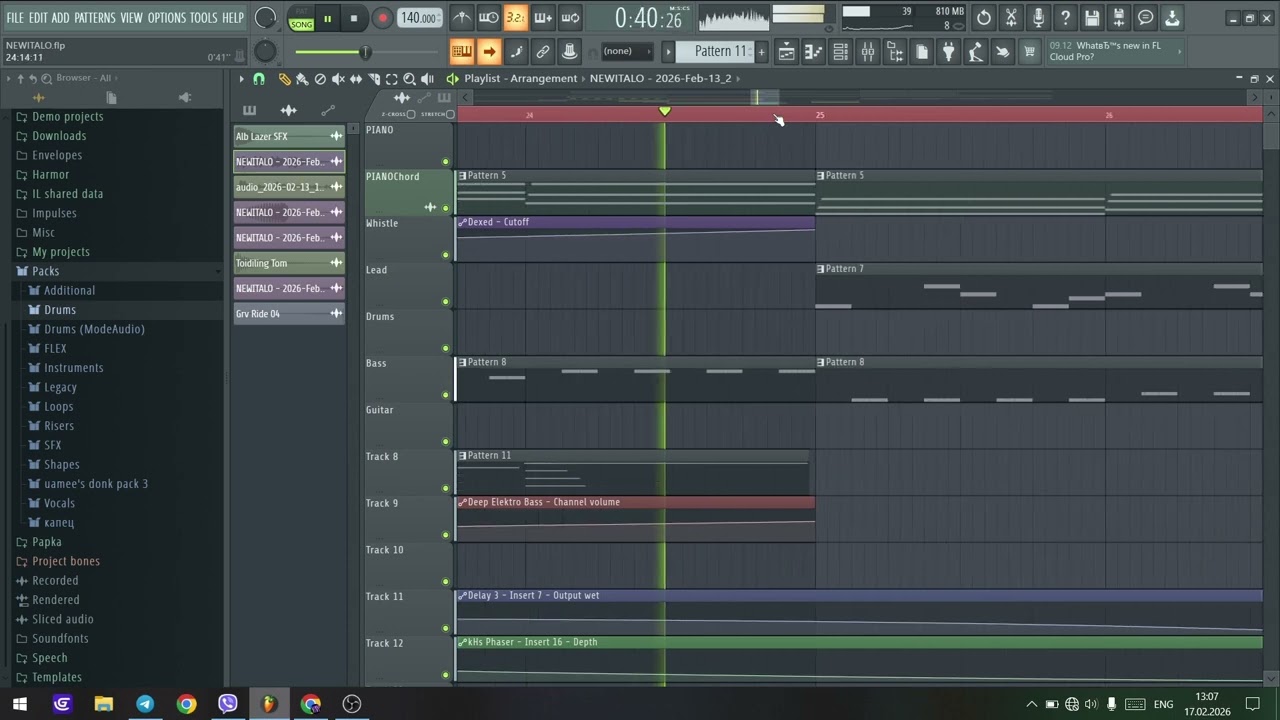Select the Delete tool in Playlist toolbar

tap(320, 78)
